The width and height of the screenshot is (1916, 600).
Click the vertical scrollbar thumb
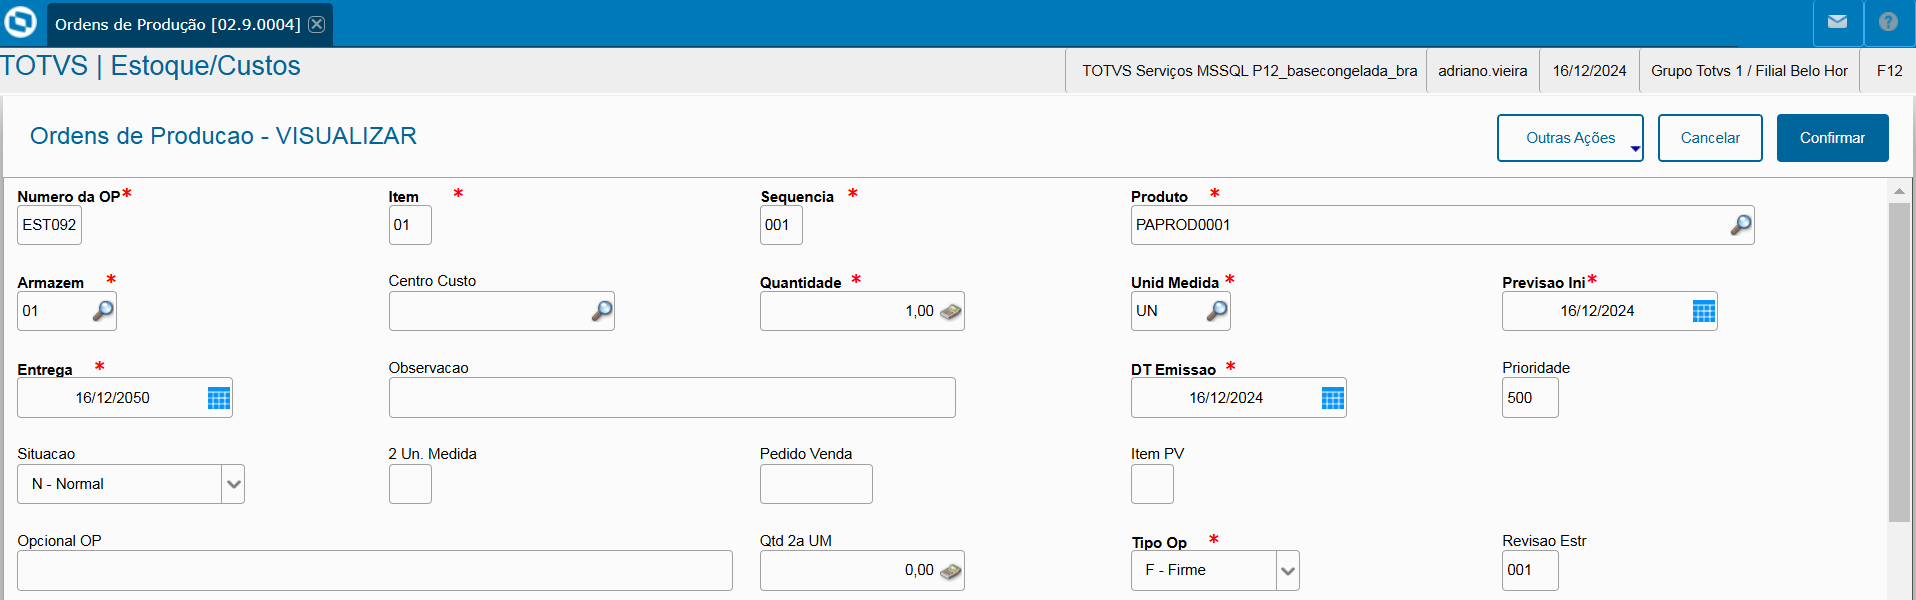(x=1899, y=360)
